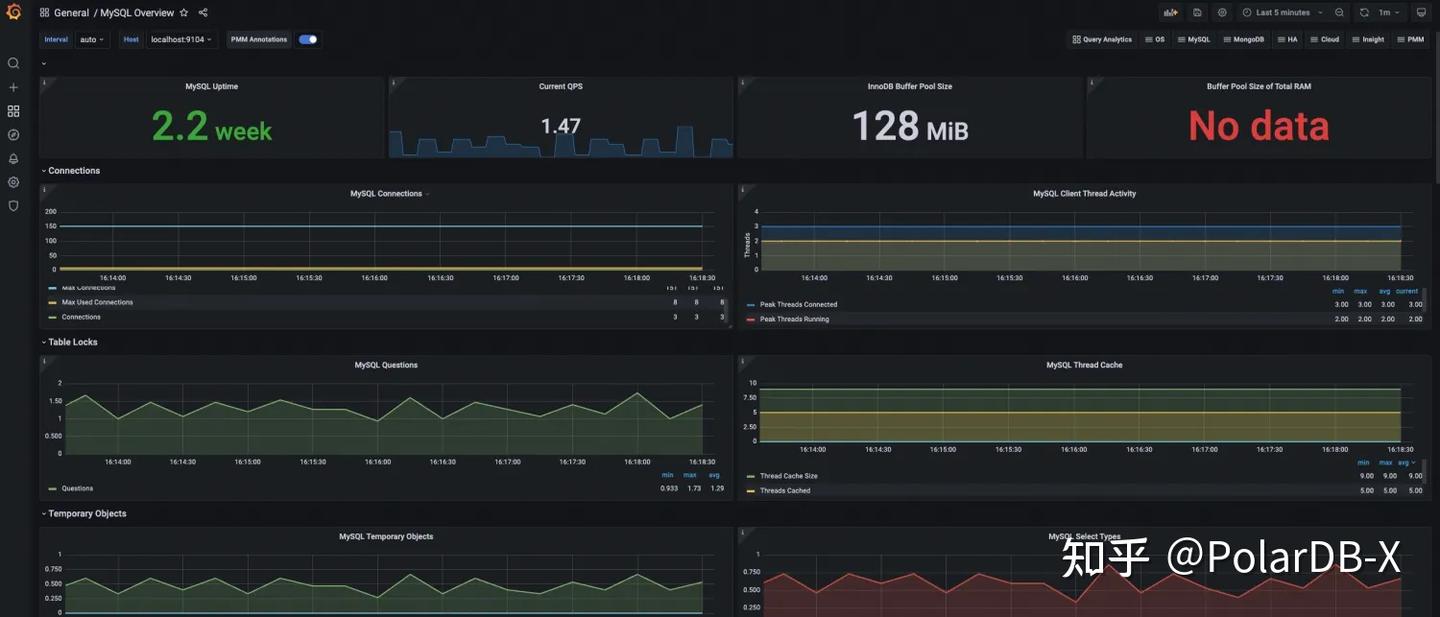Add panel using the top bar icon
Image resolution: width=1440 pixels, height=617 pixels.
pos(1170,13)
